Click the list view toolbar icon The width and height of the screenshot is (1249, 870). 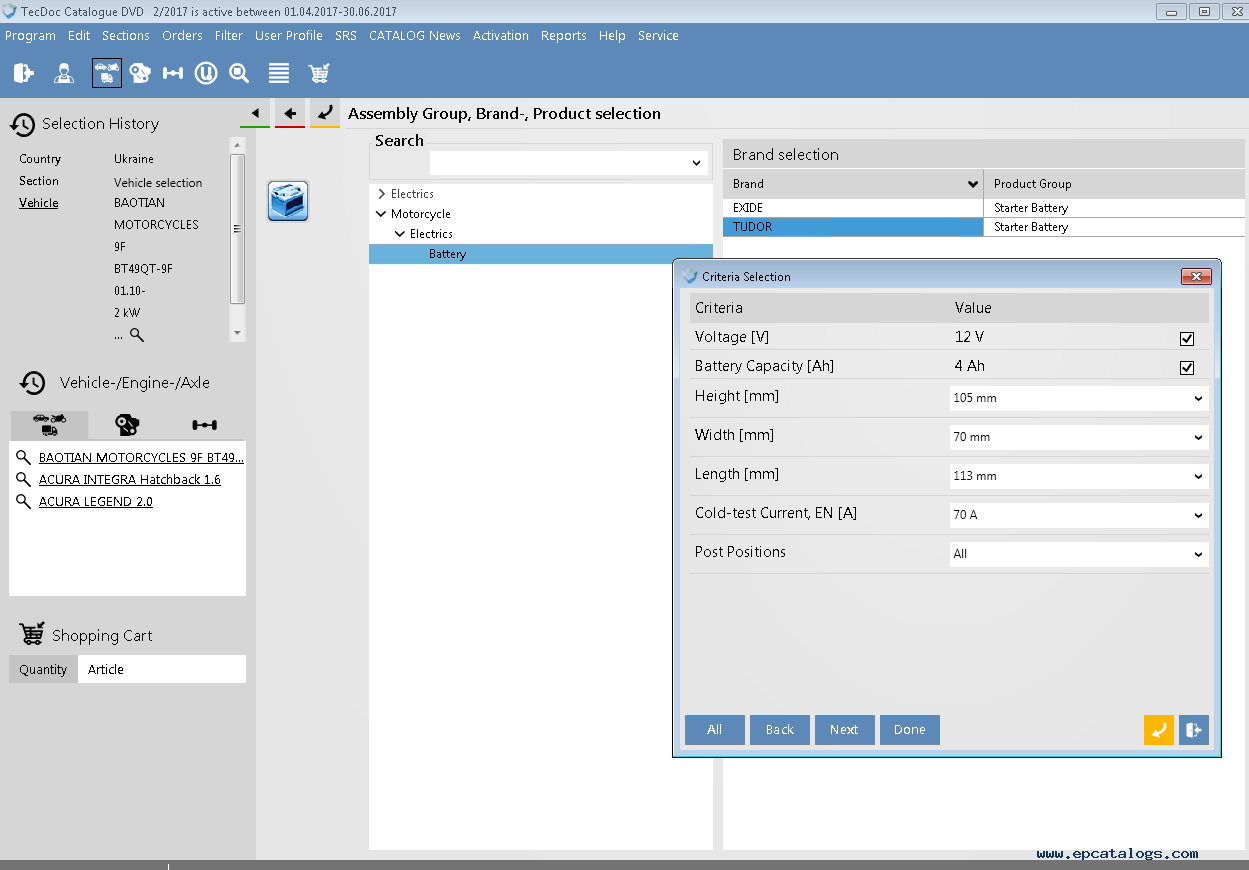[x=279, y=73]
